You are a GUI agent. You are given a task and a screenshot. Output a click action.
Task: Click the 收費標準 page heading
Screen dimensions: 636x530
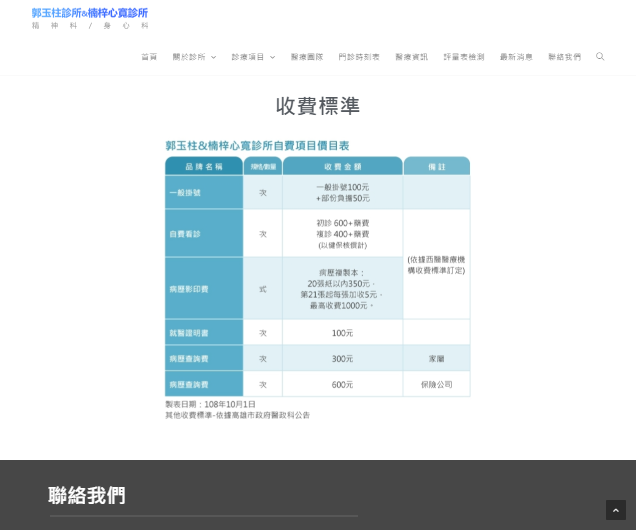pyautogui.click(x=318, y=106)
